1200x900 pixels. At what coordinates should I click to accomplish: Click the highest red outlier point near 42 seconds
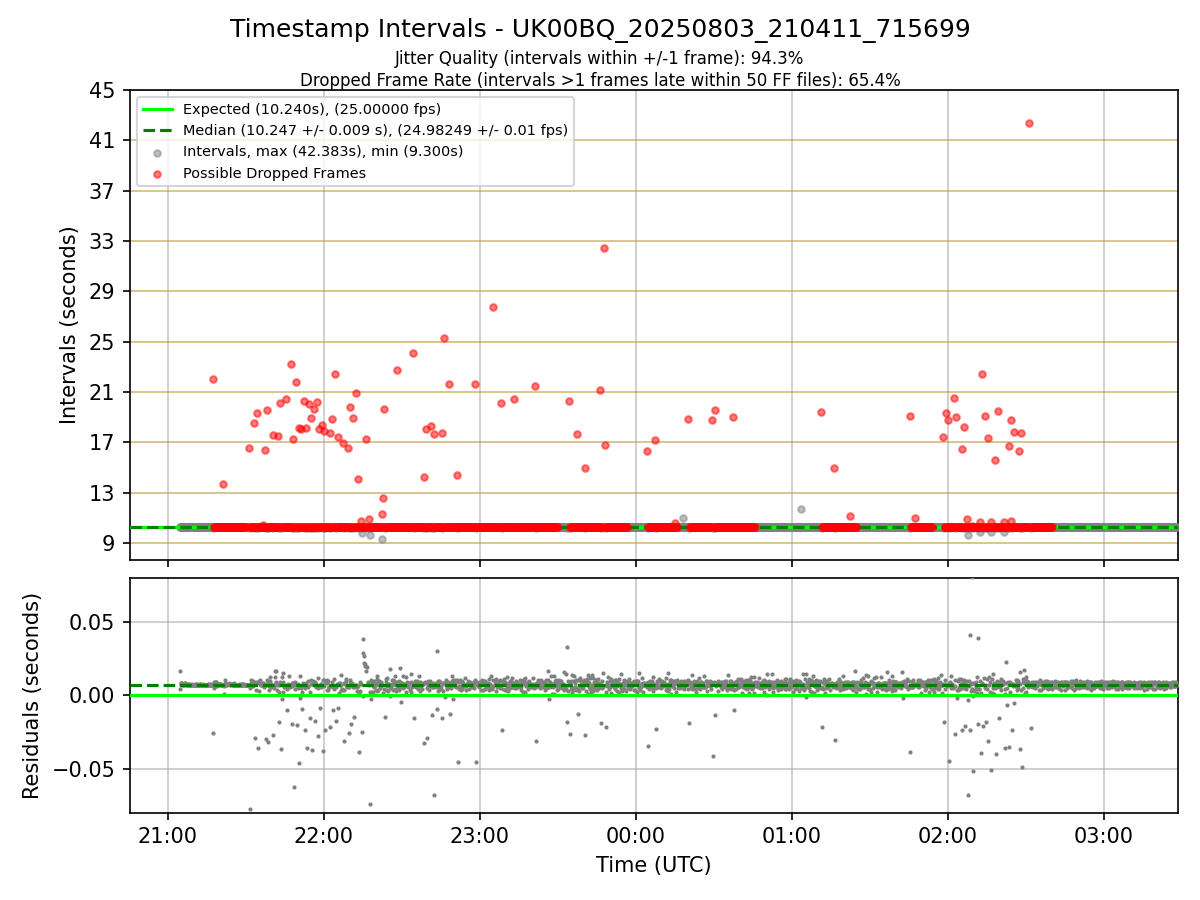1029,123
